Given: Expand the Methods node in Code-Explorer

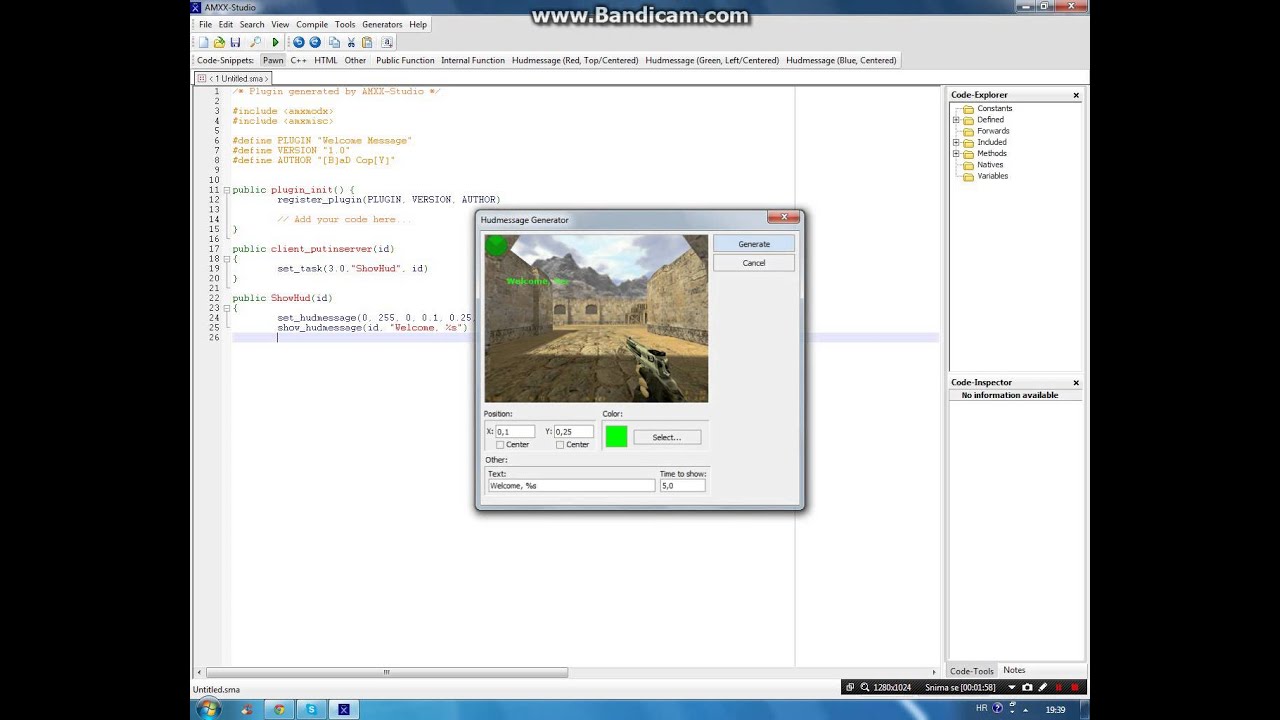Looking at the screenshot, I should 956,154.
